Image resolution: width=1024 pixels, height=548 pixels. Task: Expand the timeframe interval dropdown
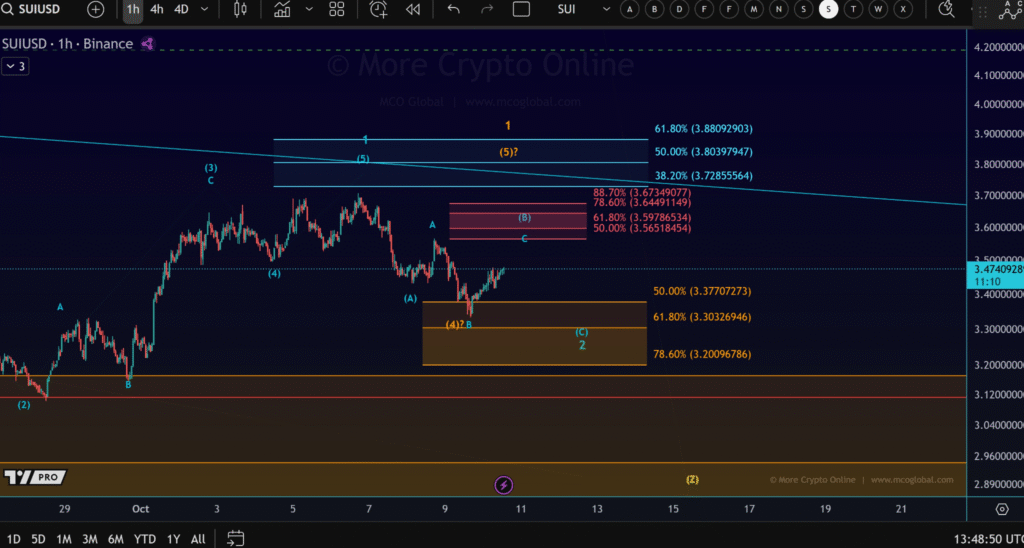(204, 9)
